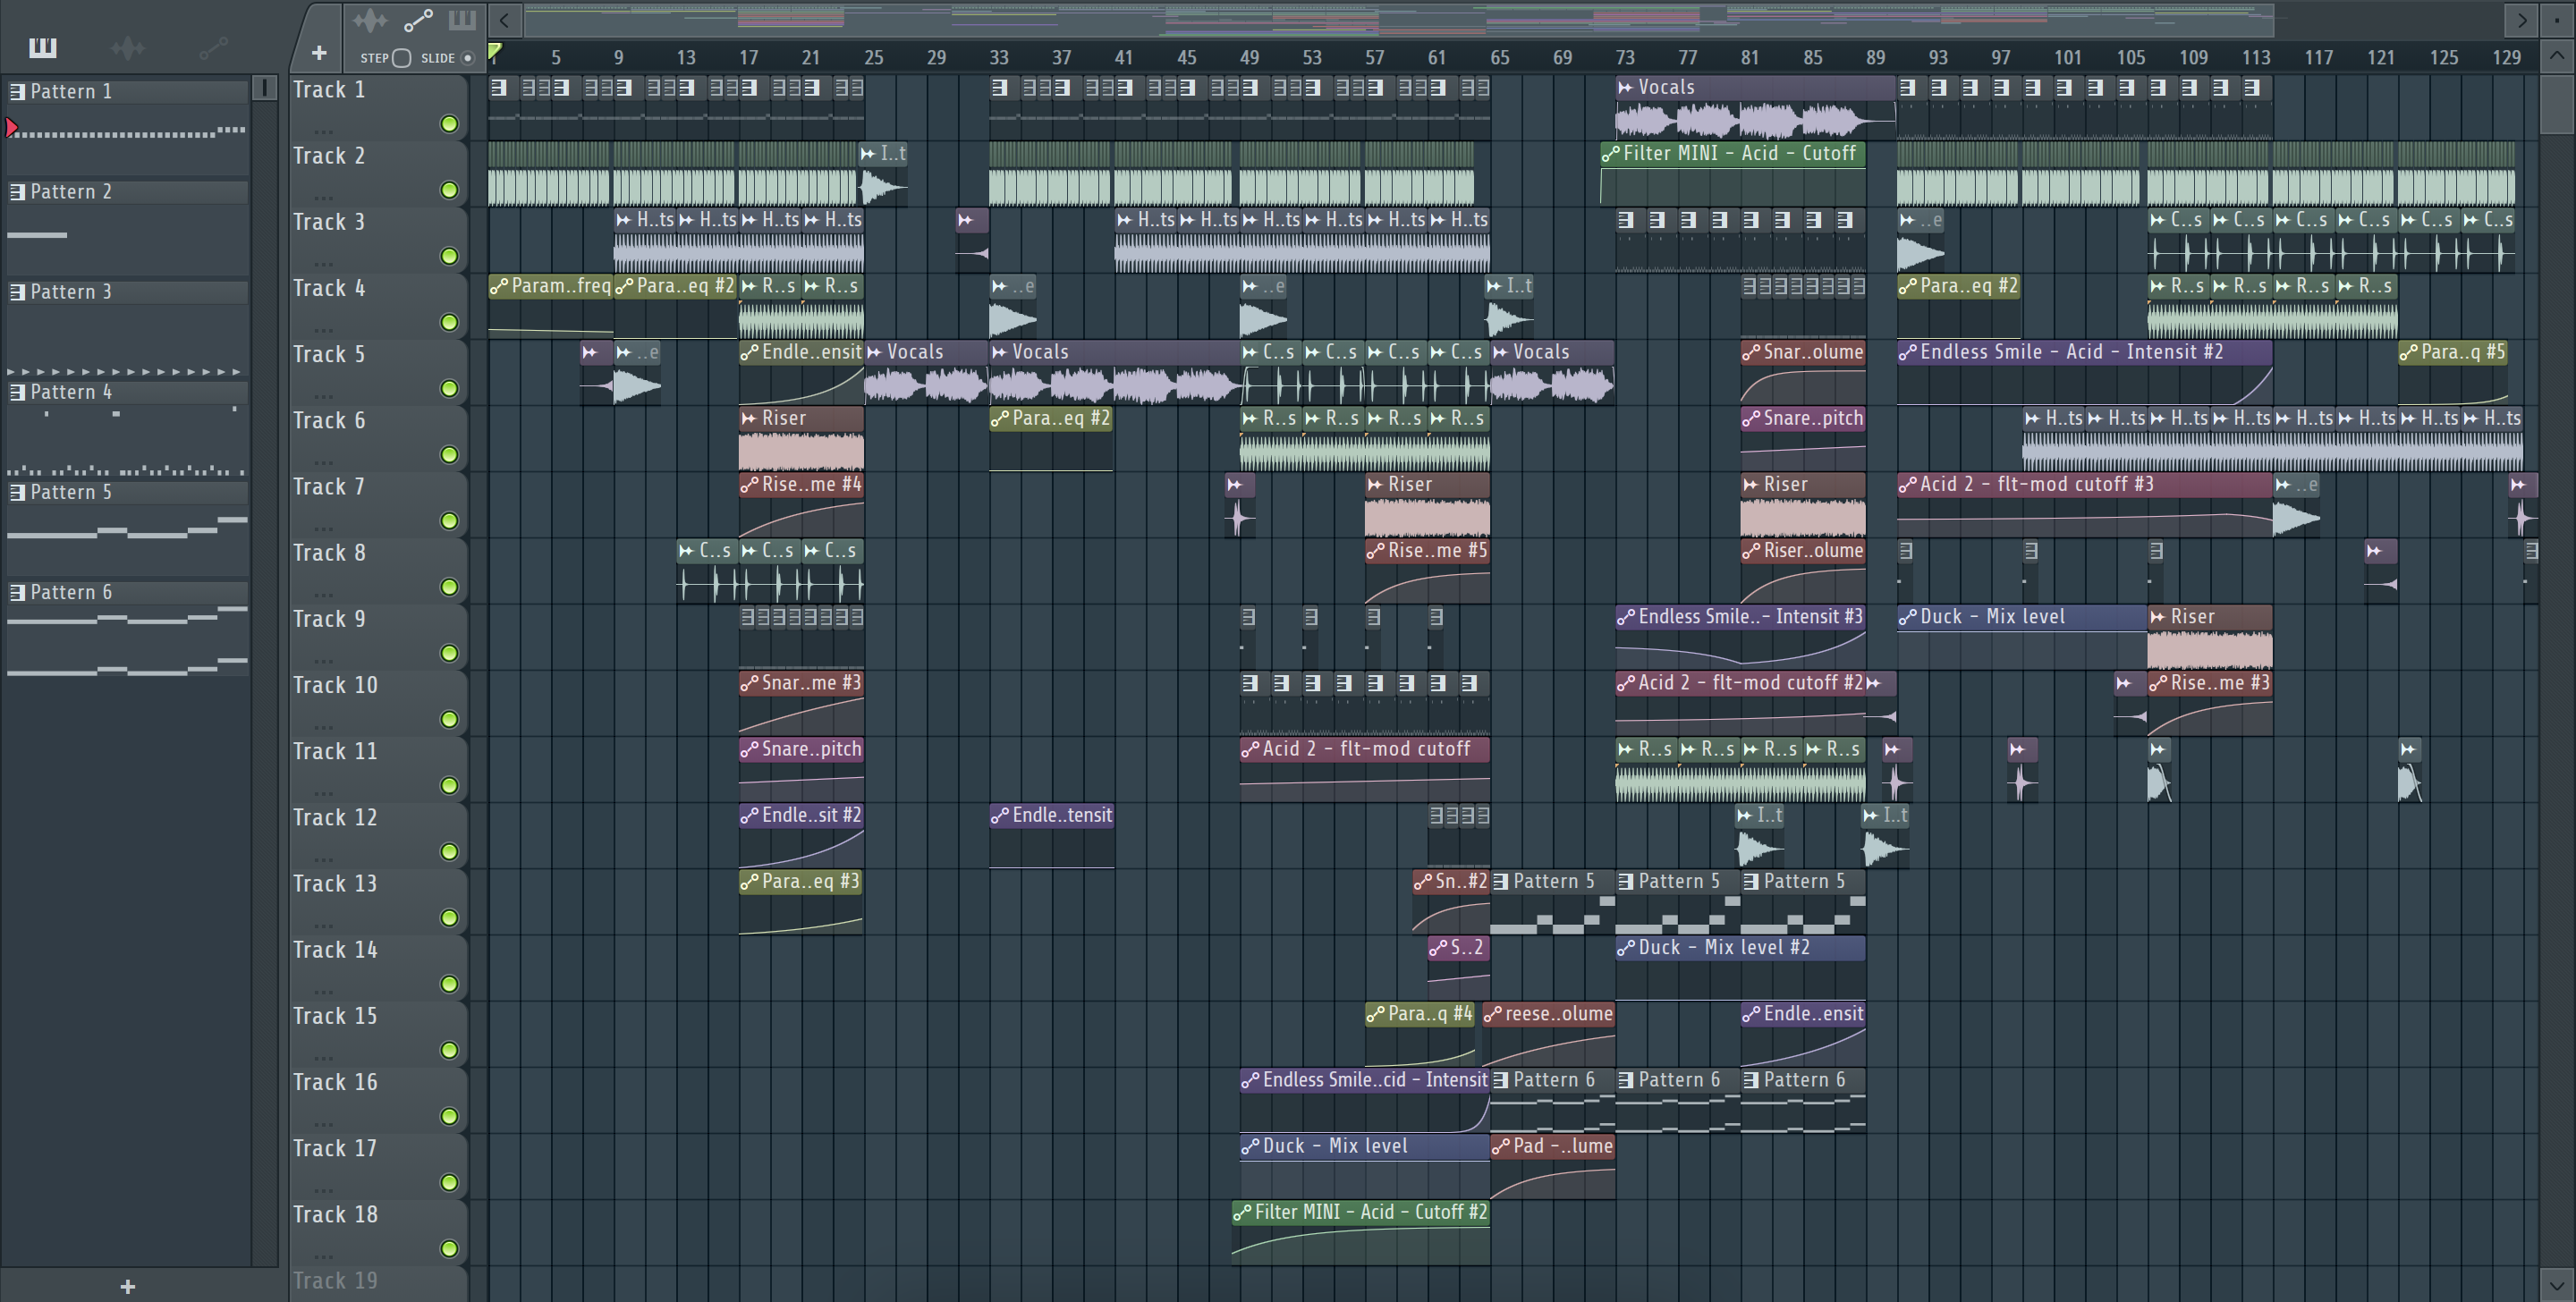The image size is (2576, 1302).
Task: Click the small square zoom button, top right
Action: [x=2557, y=20]
